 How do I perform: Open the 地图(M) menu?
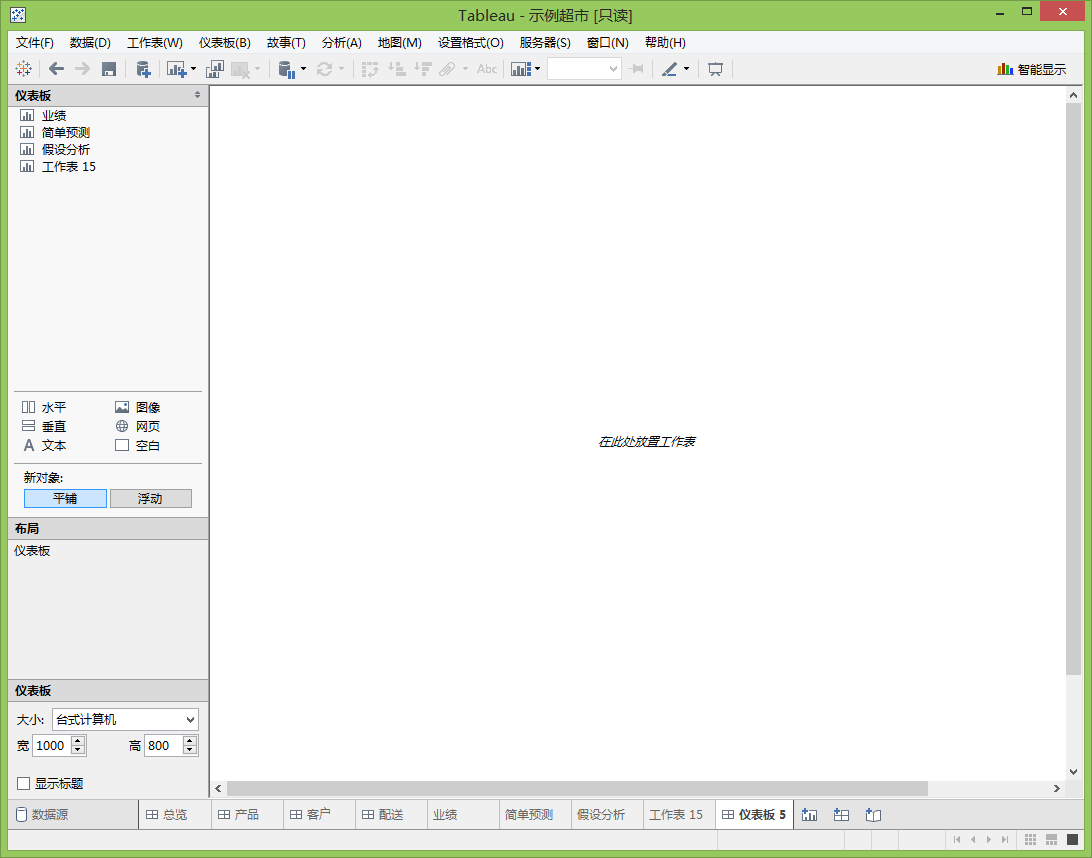pos(400,42)
